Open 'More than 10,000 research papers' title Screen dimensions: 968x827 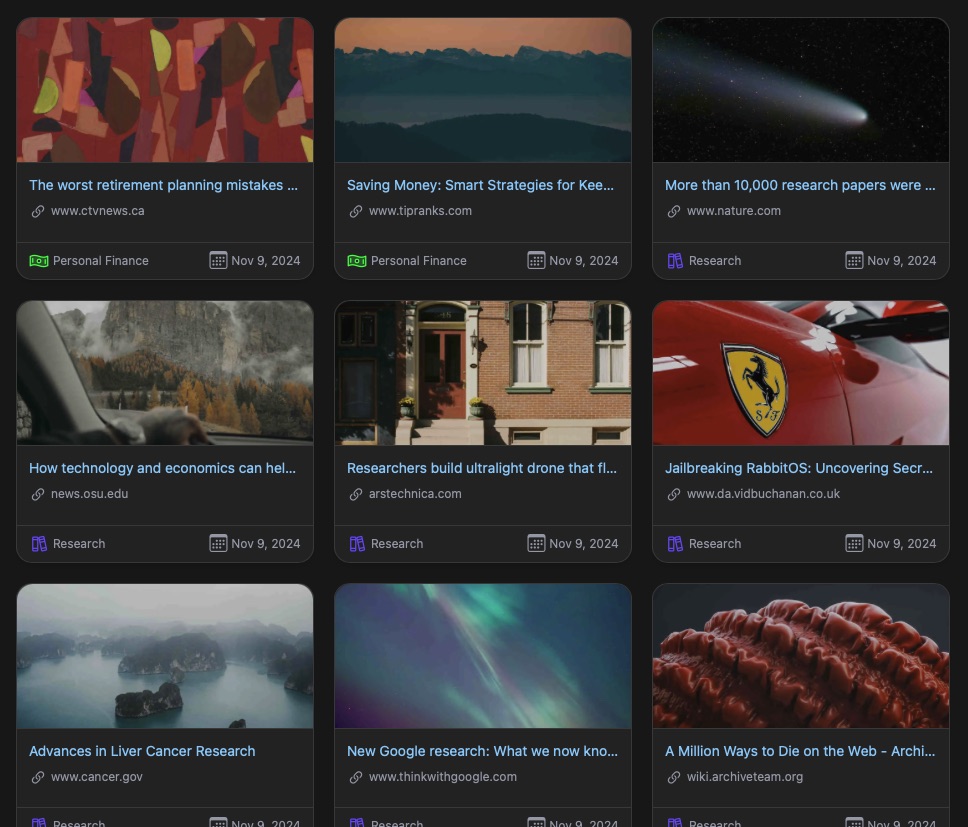click(x=800, y=185)
